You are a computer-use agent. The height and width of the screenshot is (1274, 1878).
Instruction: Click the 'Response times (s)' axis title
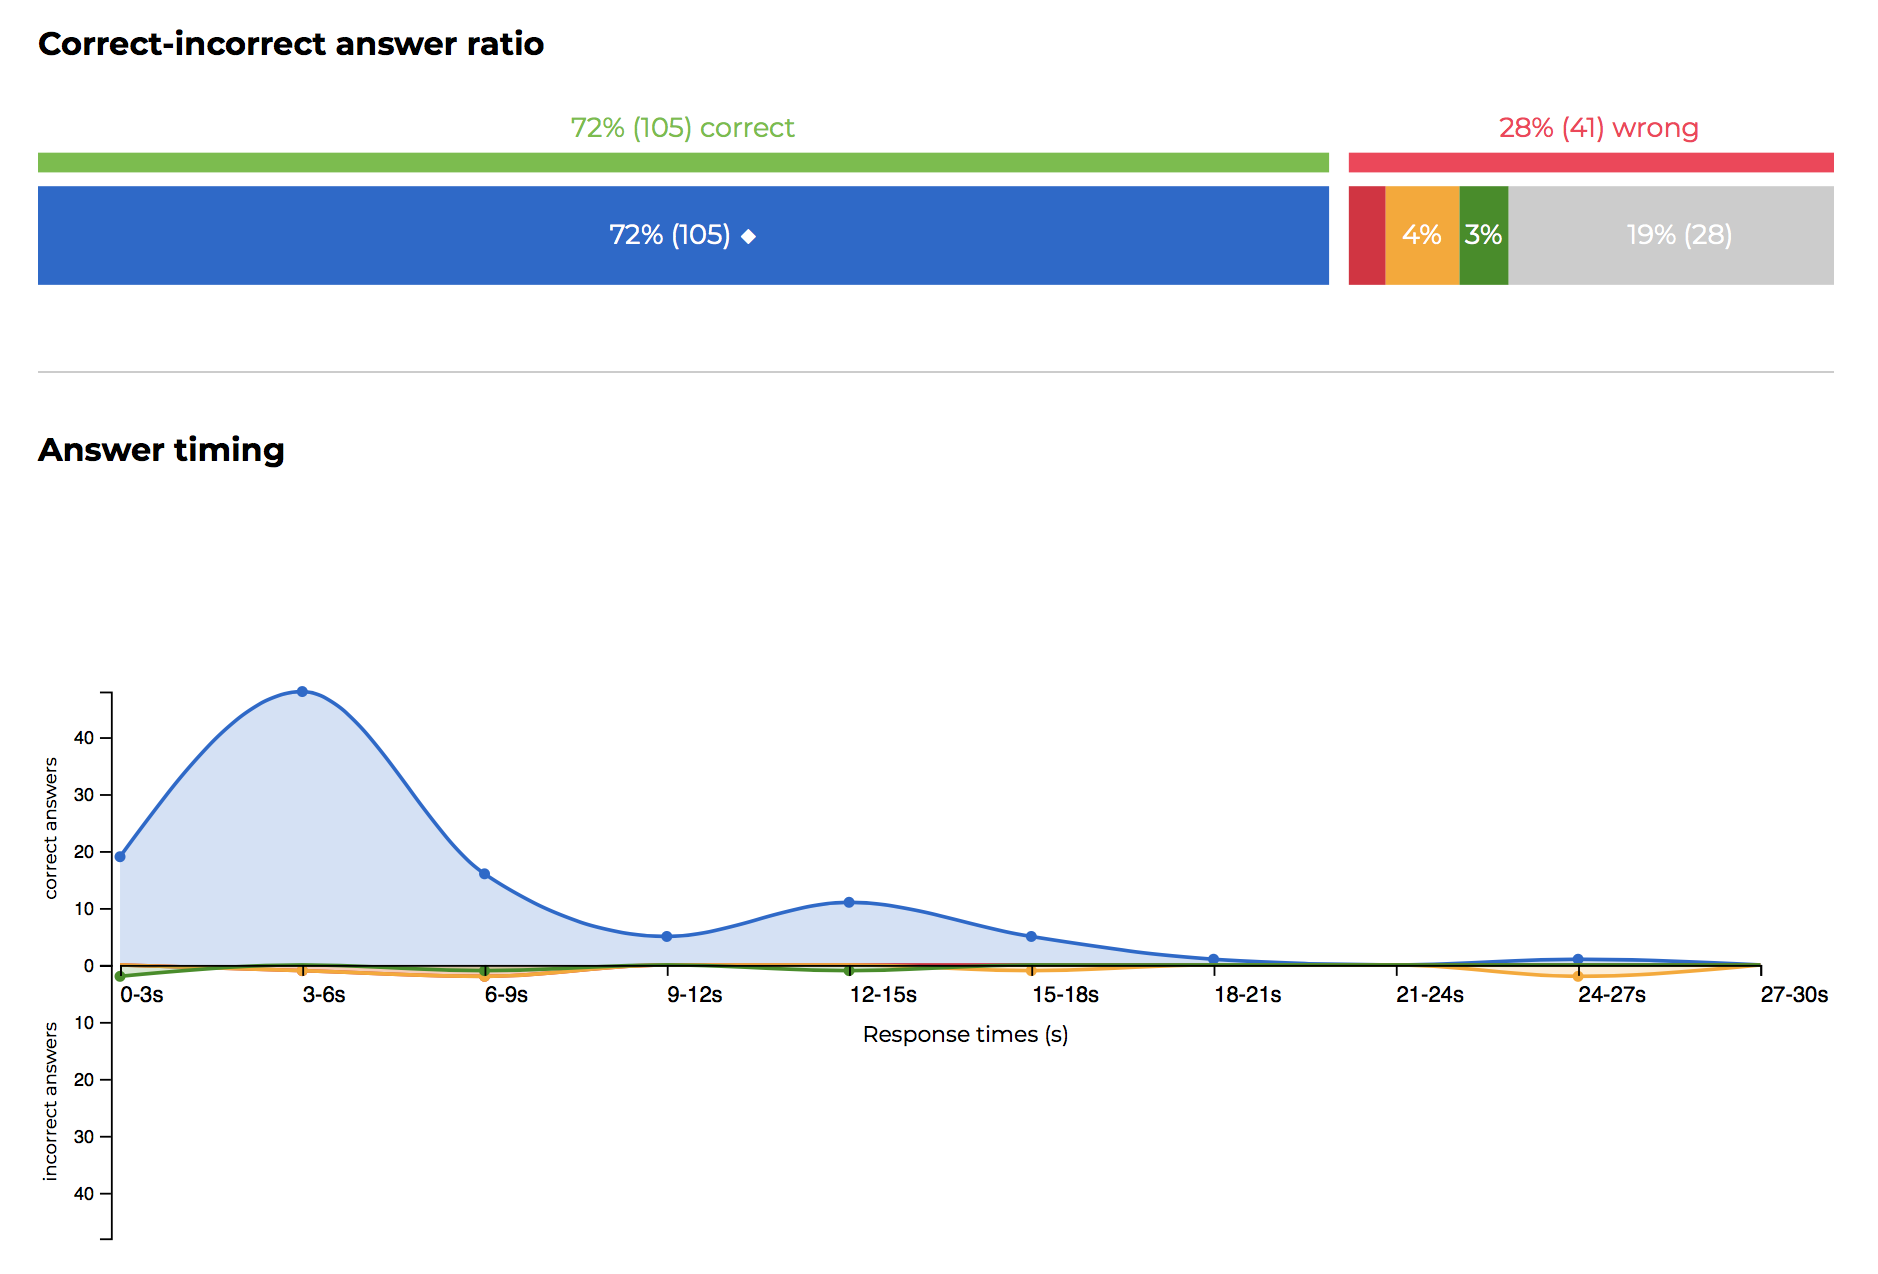(965, 1034)
